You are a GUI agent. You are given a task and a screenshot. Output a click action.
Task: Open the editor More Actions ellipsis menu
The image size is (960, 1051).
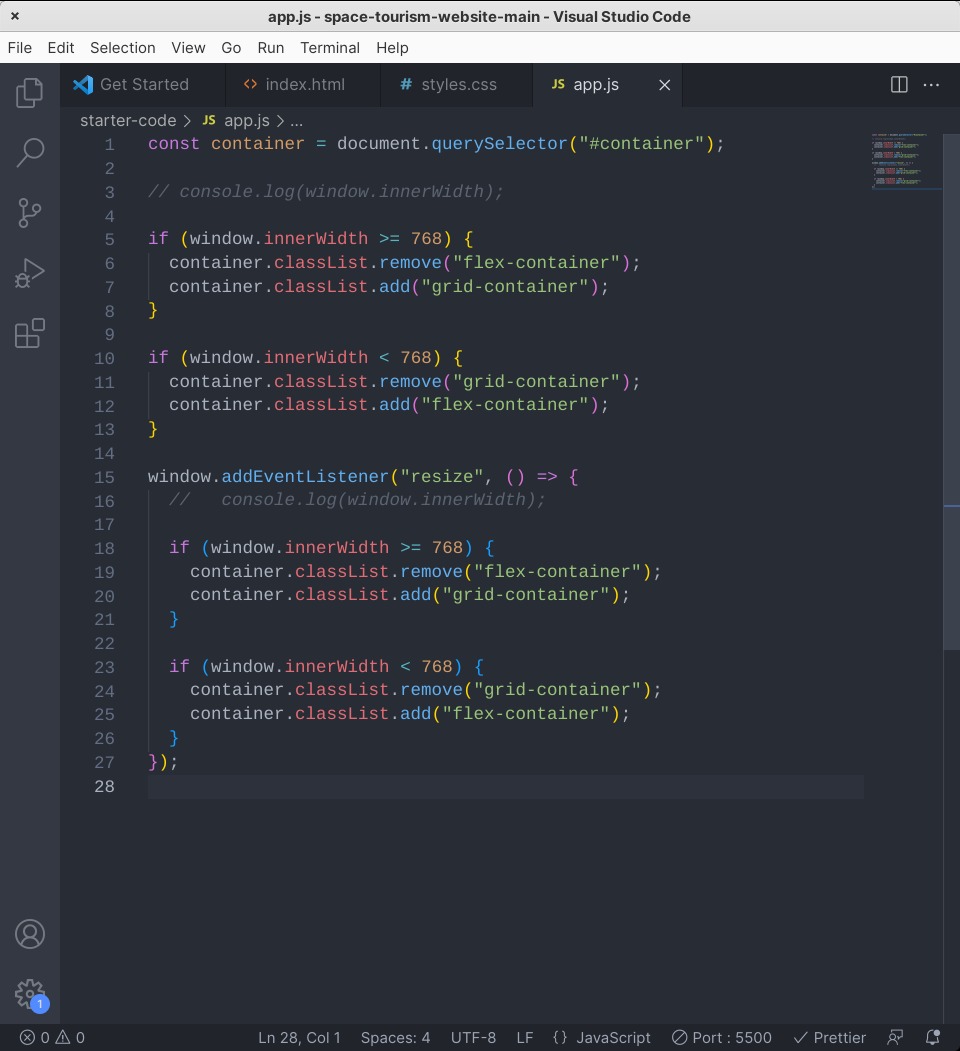931,85
